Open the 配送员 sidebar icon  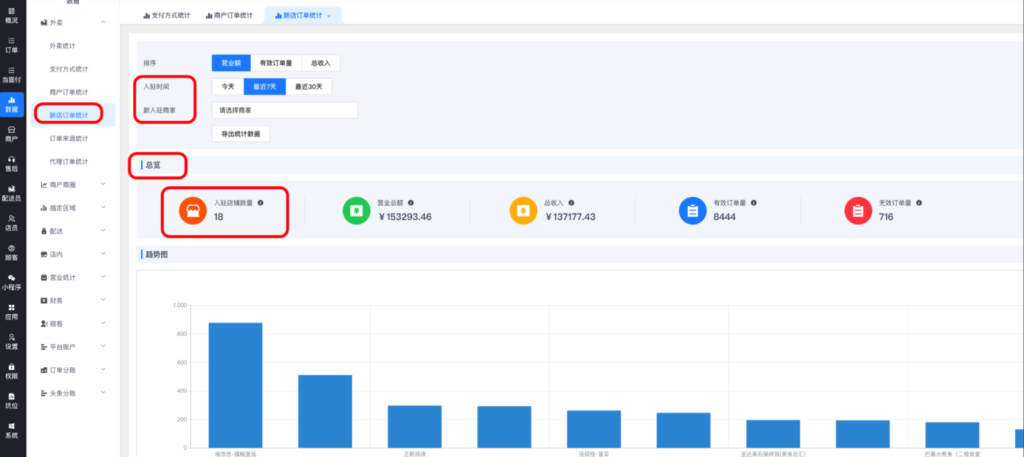(x=11, y=193)
